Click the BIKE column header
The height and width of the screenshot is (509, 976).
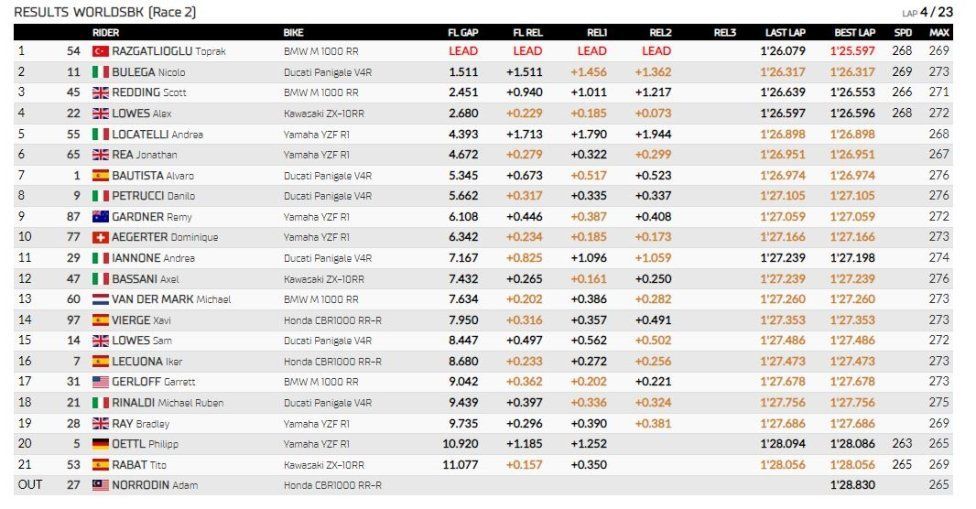(x=293, y=32)
